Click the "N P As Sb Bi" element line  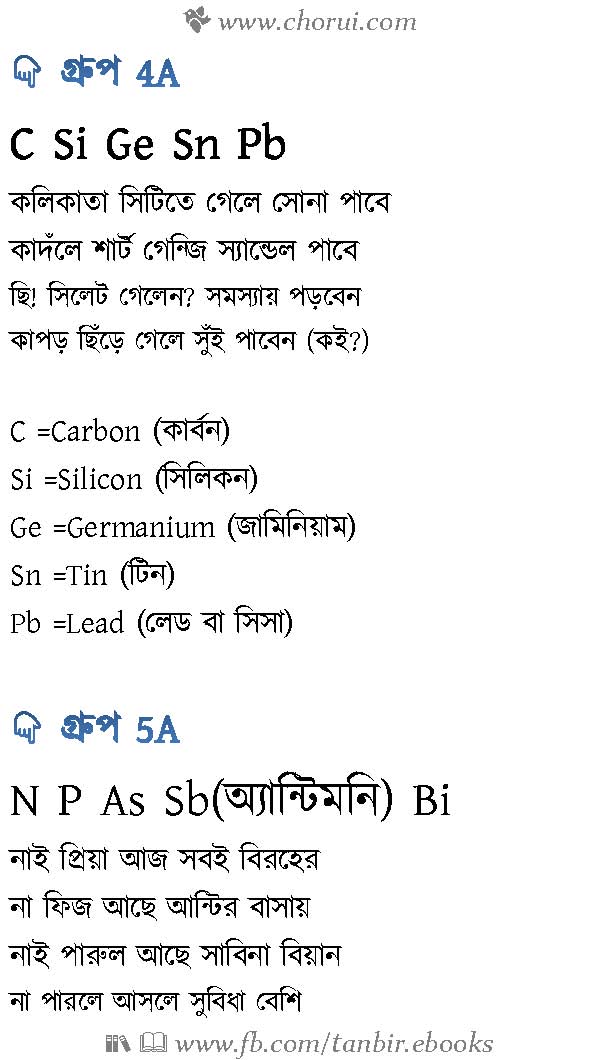point(230,802)
